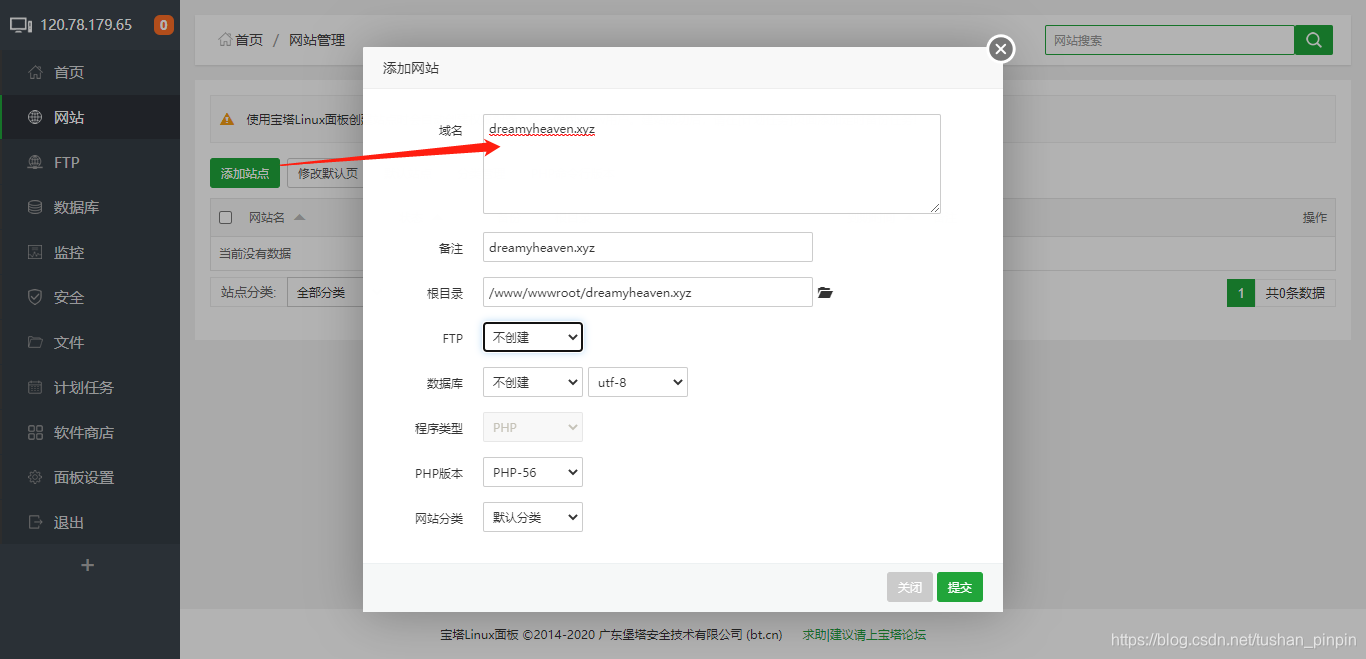Open the utf-8 encoding dropdown
Screen dimensions: 1366x659
point(638,382)
